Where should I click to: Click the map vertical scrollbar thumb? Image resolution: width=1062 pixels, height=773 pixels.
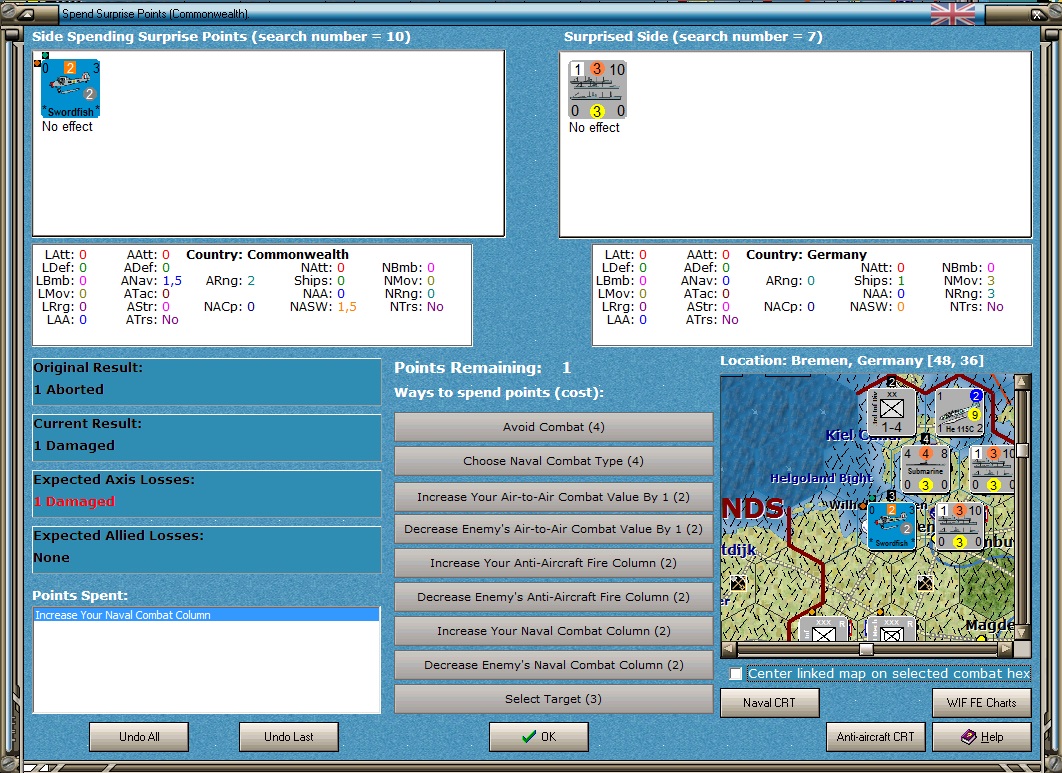click(x=1022, y=451)
